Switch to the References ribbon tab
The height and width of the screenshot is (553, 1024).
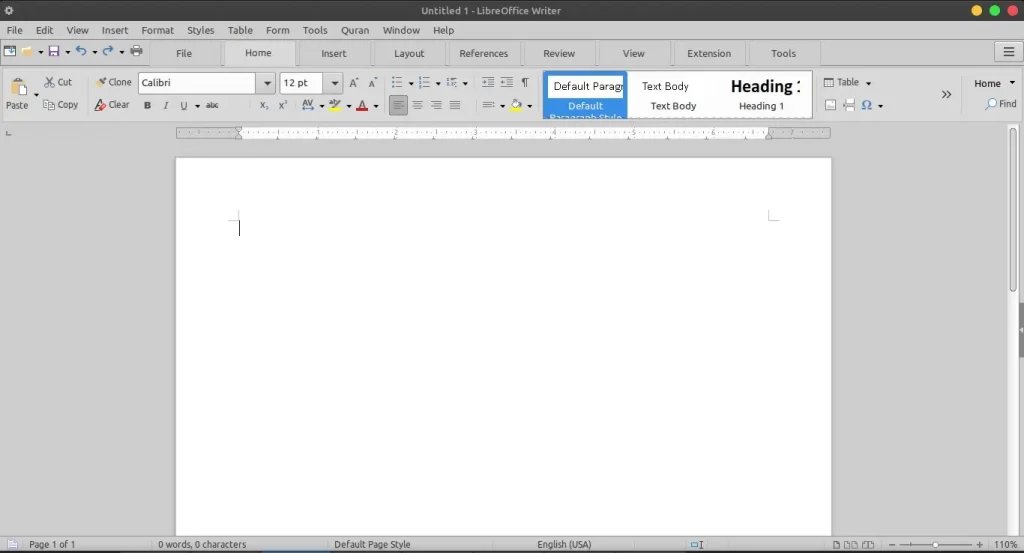click(x=483, y=54)
